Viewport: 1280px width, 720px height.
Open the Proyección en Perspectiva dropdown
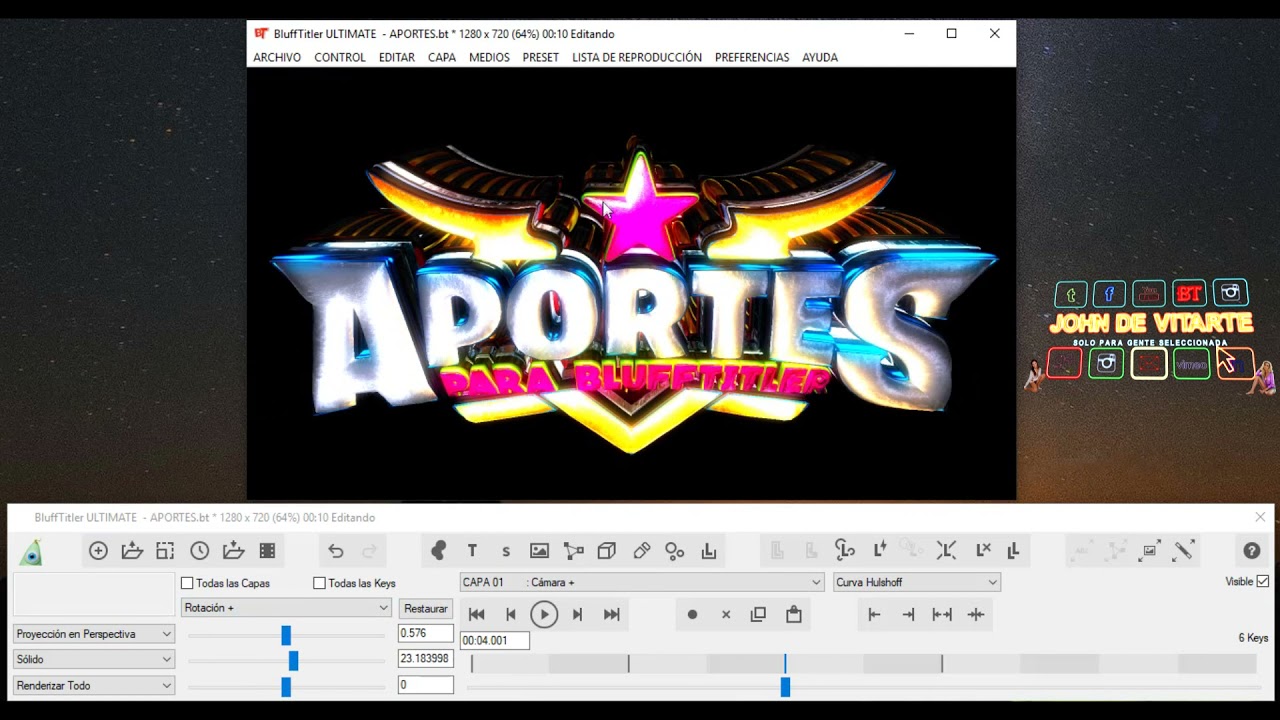pyautogui.click(x=95, y=634)
